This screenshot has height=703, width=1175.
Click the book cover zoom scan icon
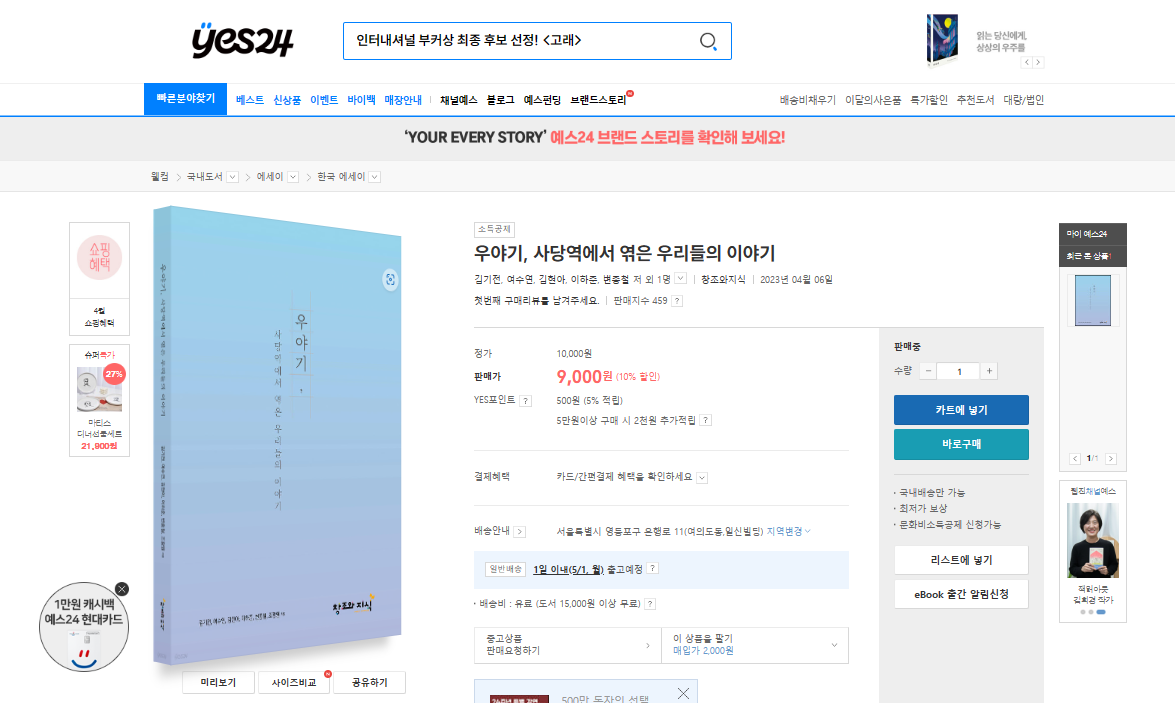point(390,280)
